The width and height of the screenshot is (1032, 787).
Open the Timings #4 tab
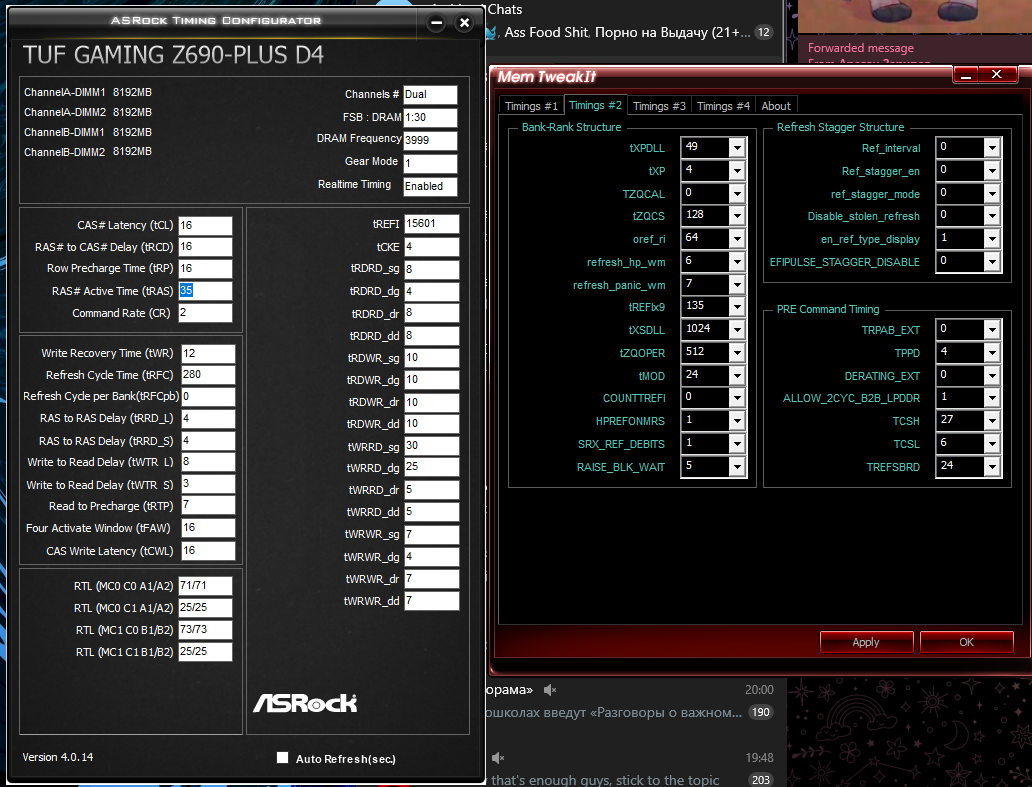[723, 106]
